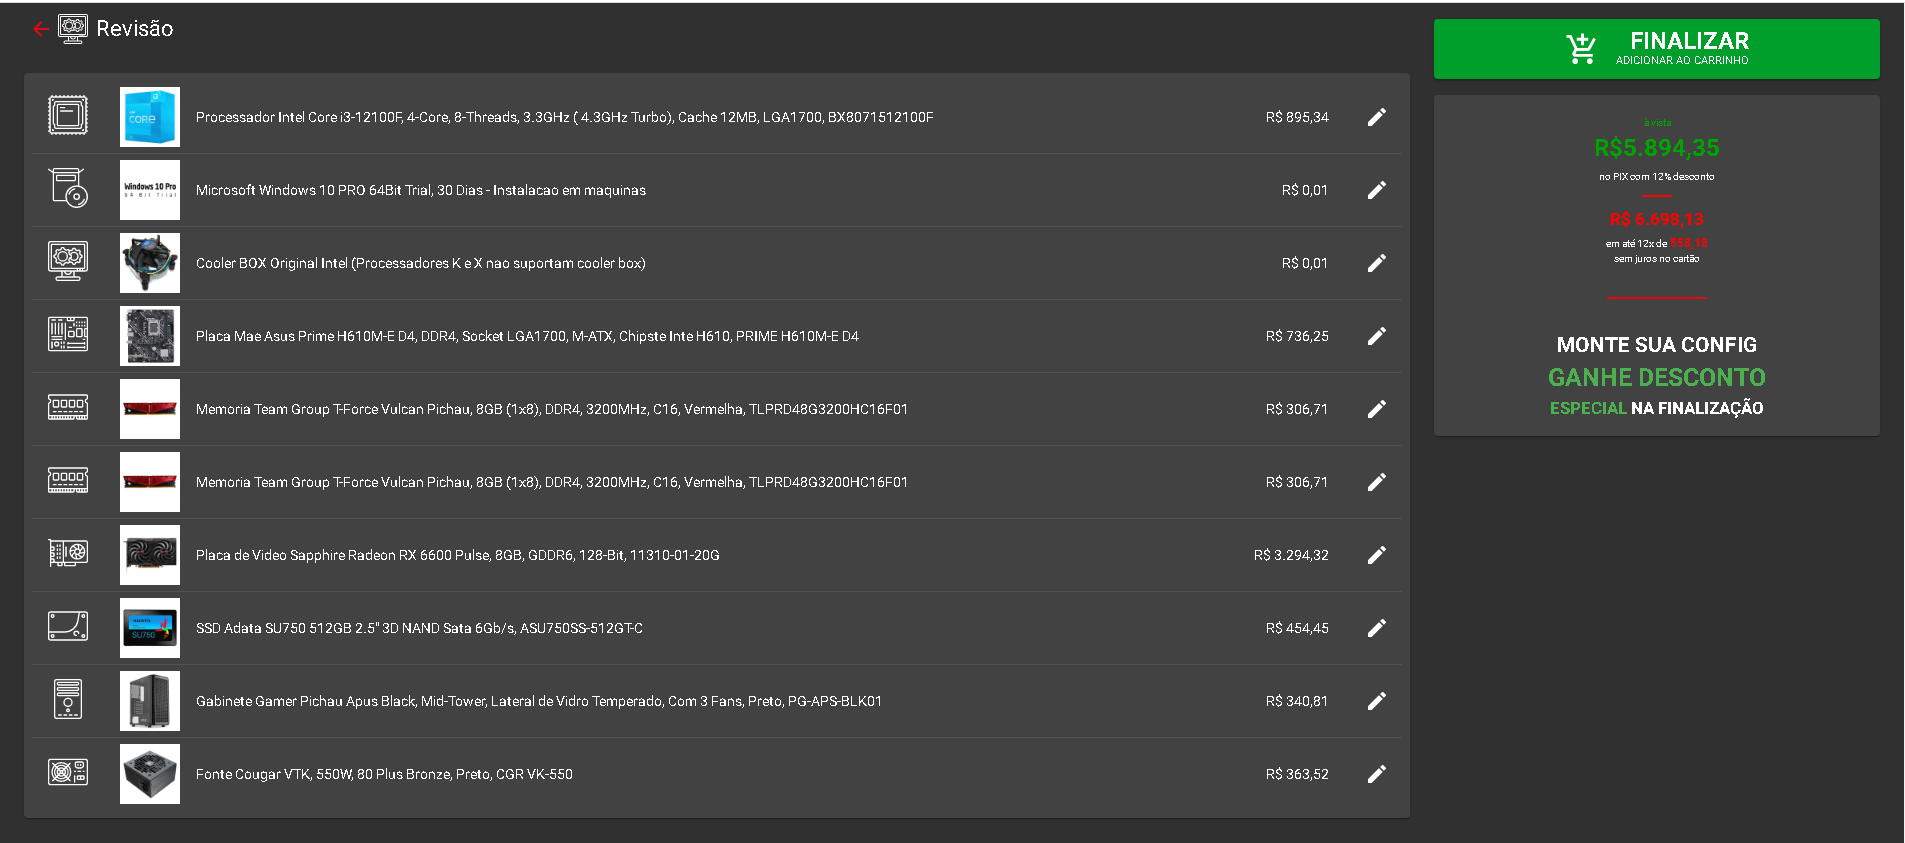Open Asus Prime H610M-E motherboard thumbnail
Viewport: 1905px width, 843px height.
click(150, 336)
